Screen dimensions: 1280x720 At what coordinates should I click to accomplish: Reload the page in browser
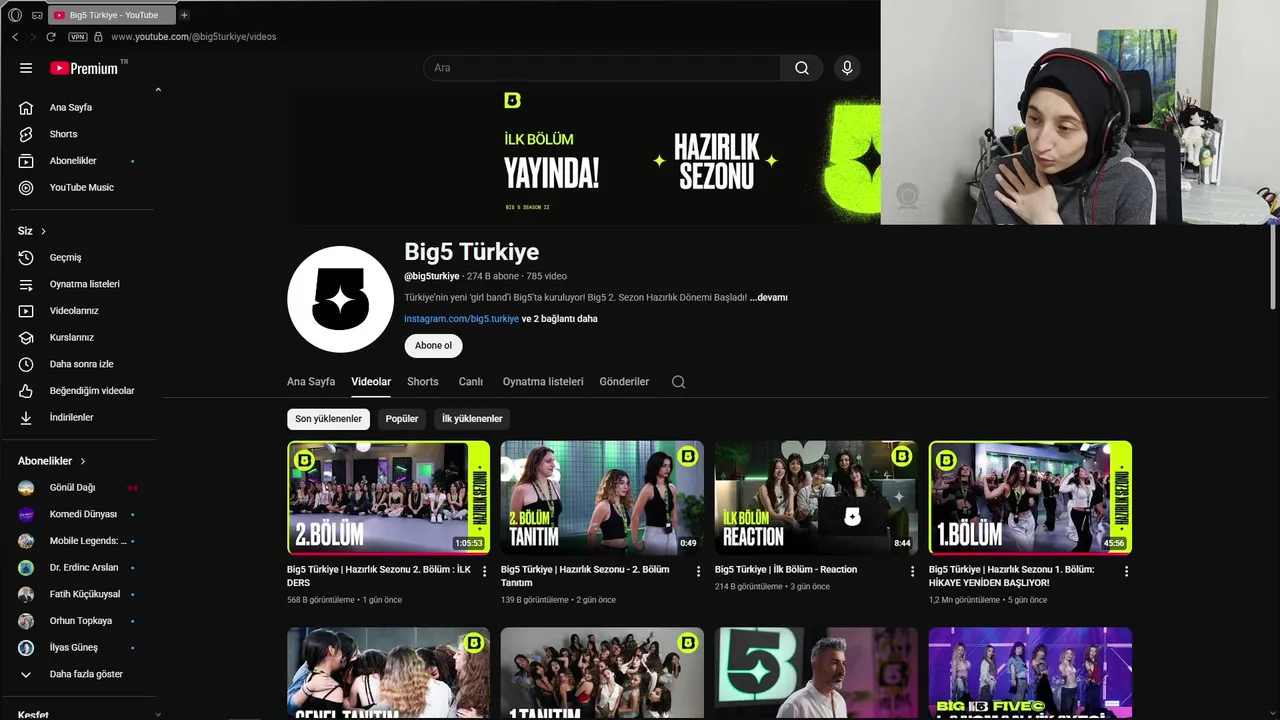pyautogui.click(x=51, y=37)
